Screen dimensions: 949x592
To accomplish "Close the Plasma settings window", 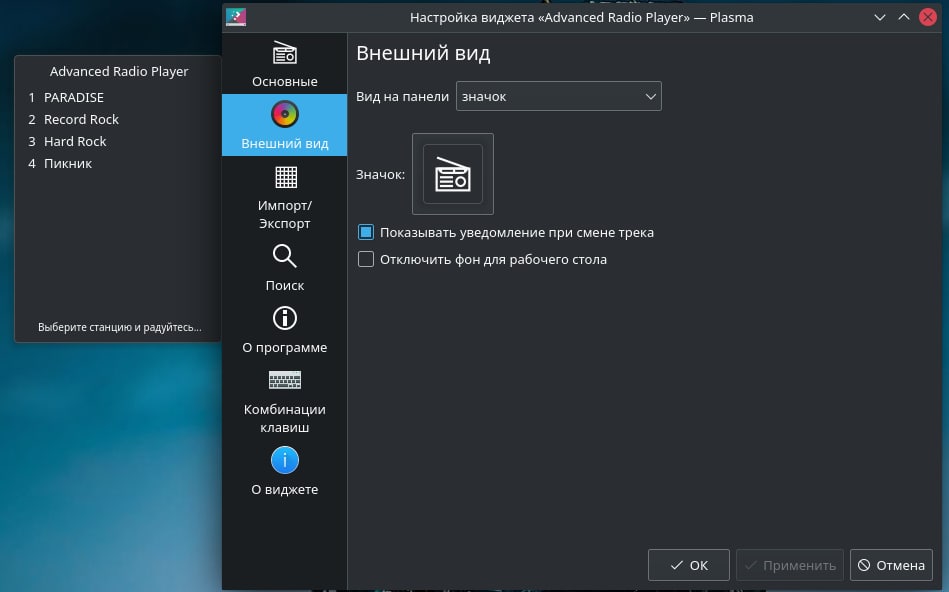I will (928, 17).
